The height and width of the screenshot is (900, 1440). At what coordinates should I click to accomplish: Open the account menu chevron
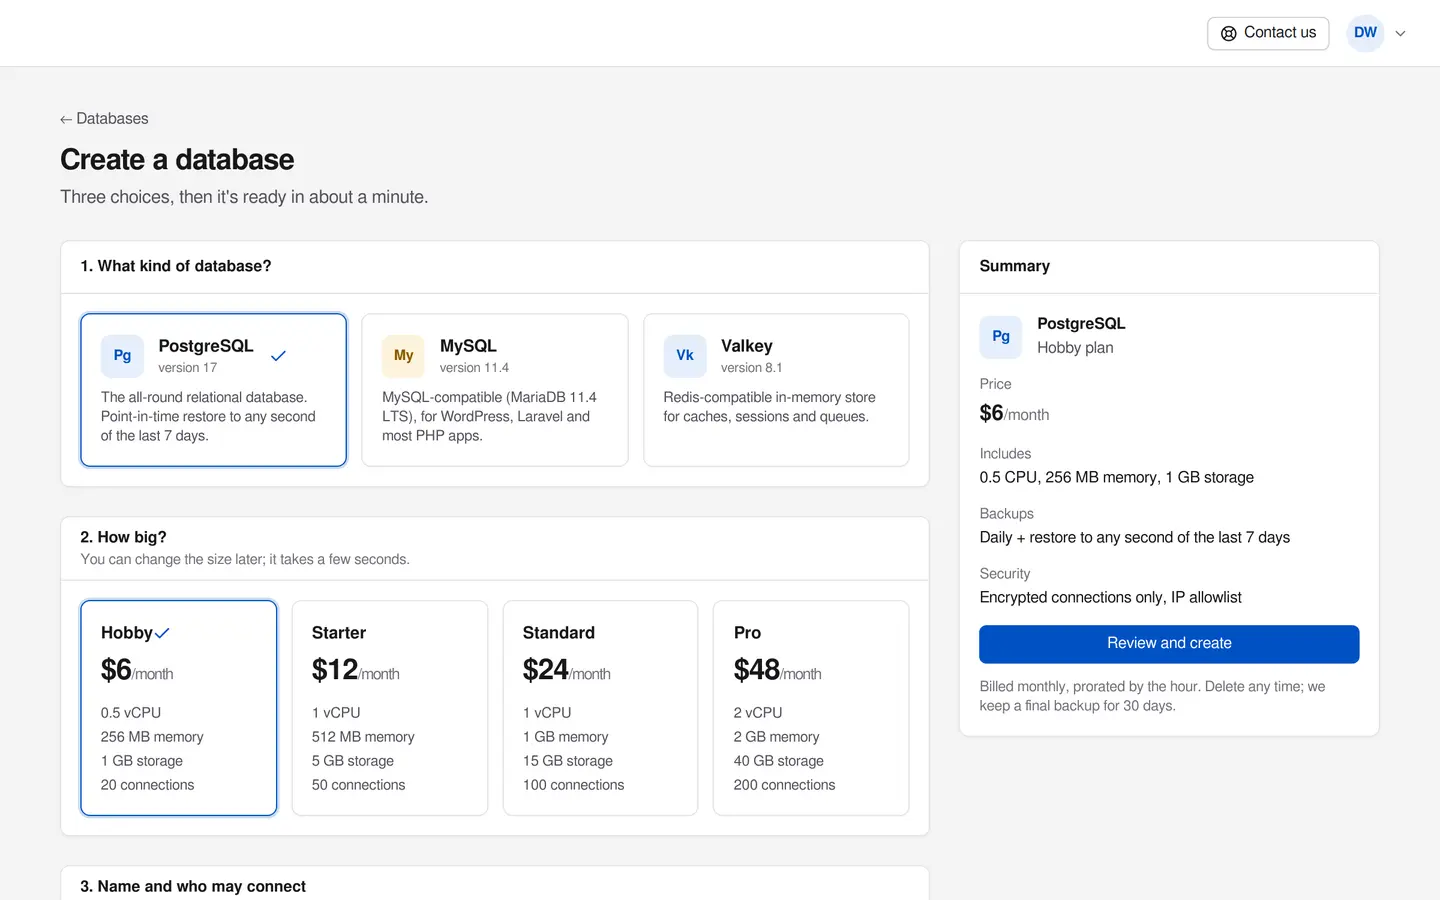[x=1401, y=33]
